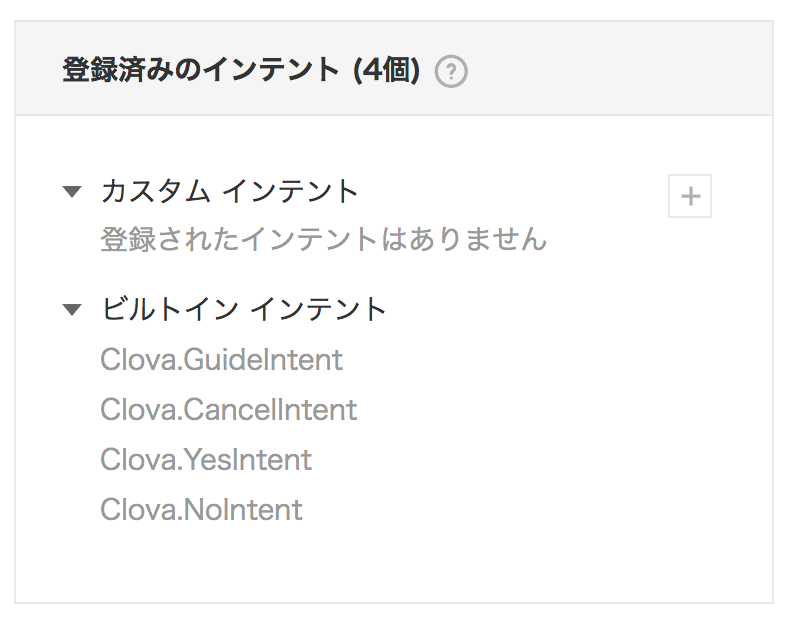Add a custom intent with plus icon
This screenshot has width=802, height=642.
click(690, 196)
